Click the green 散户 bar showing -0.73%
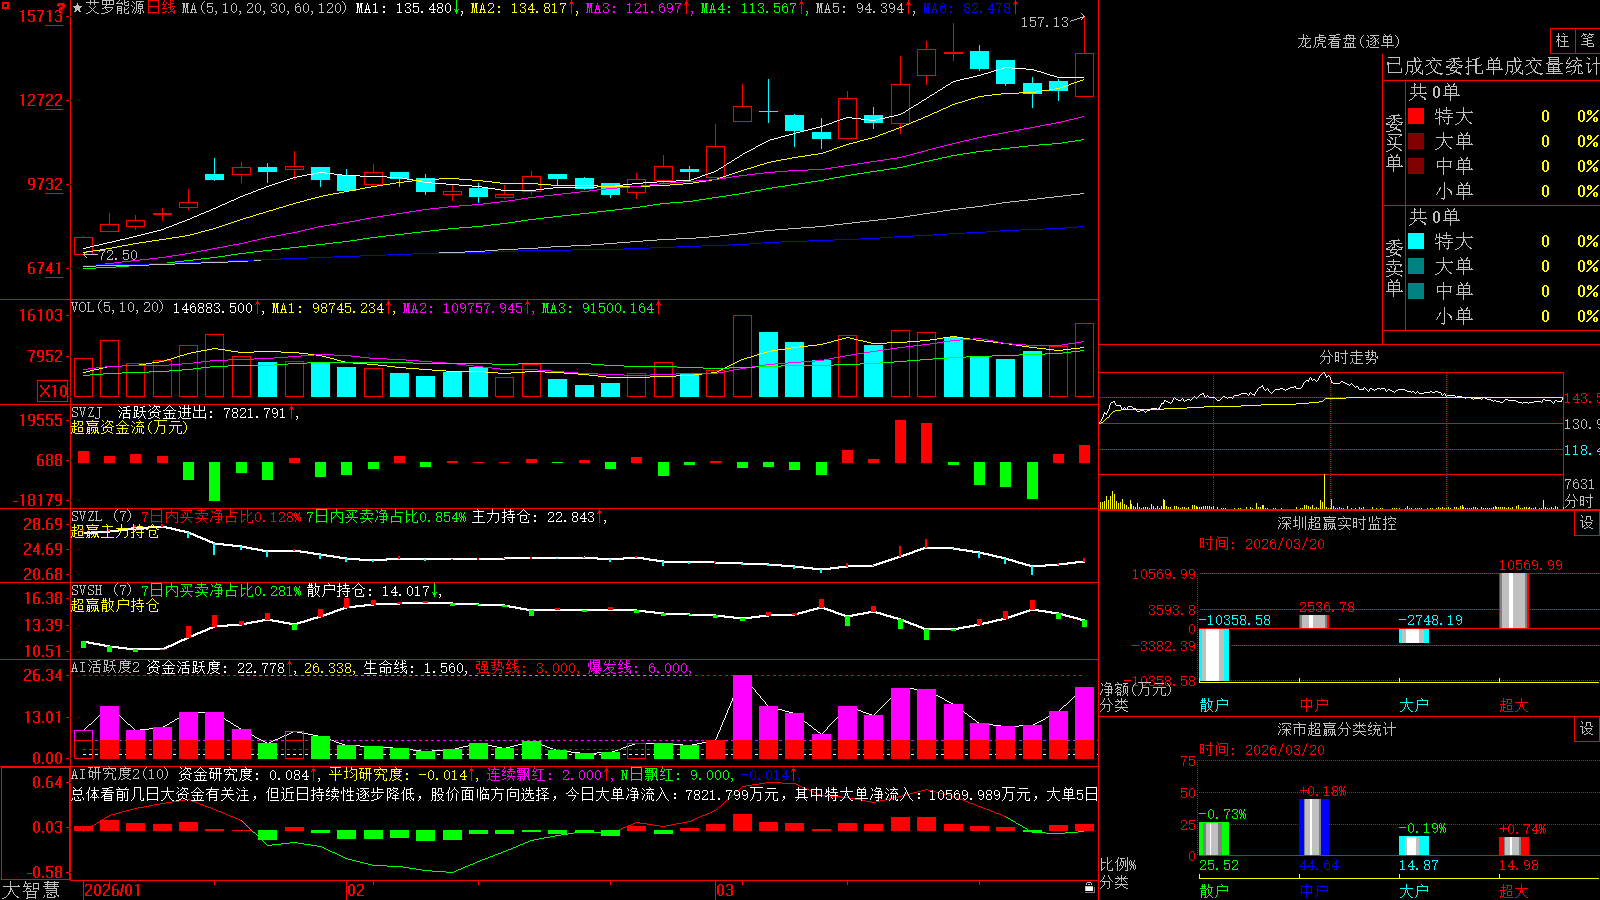This screenshot has height=900, width=1600. 1214,839
